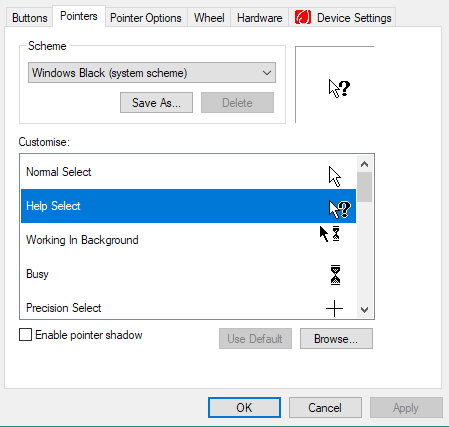Viewport: 449px width, 427px height.
Task: Click the Working In Background cursor icon
Action: coord(330,234)
